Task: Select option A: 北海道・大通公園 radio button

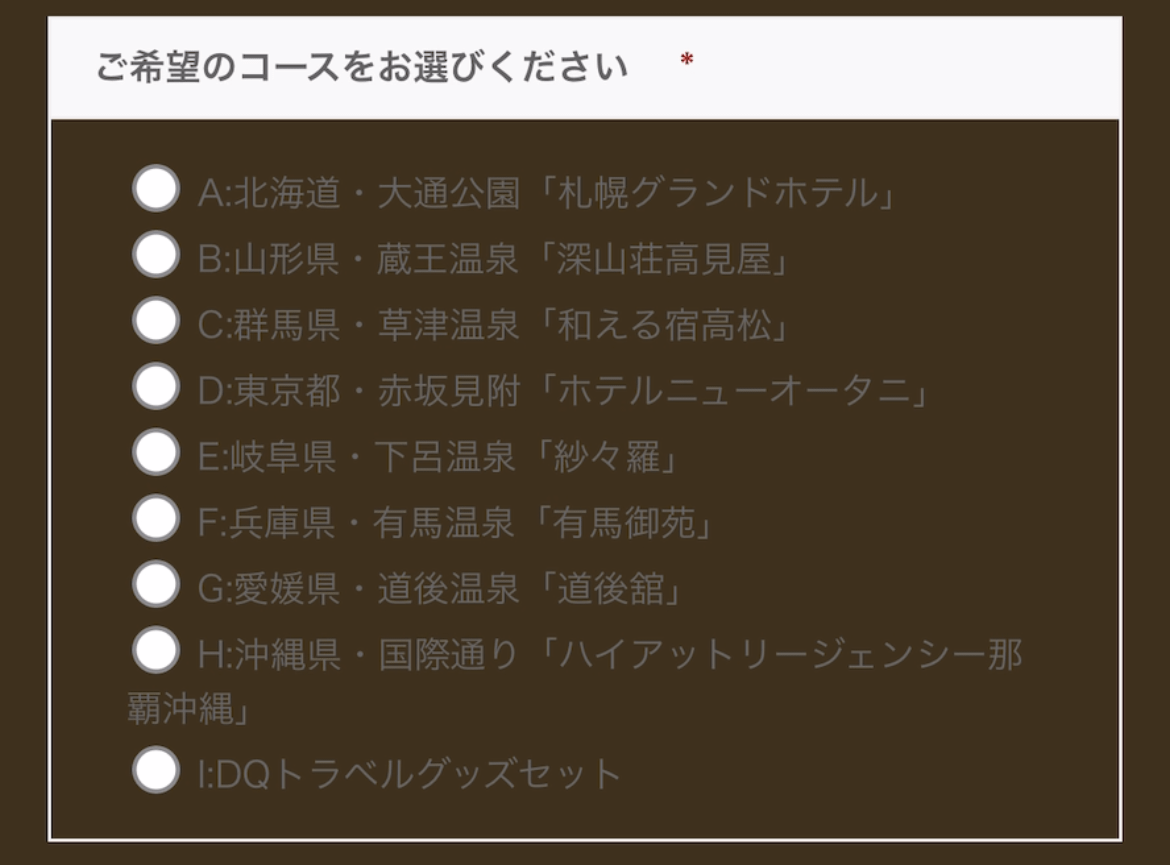Action: point(155,190)
